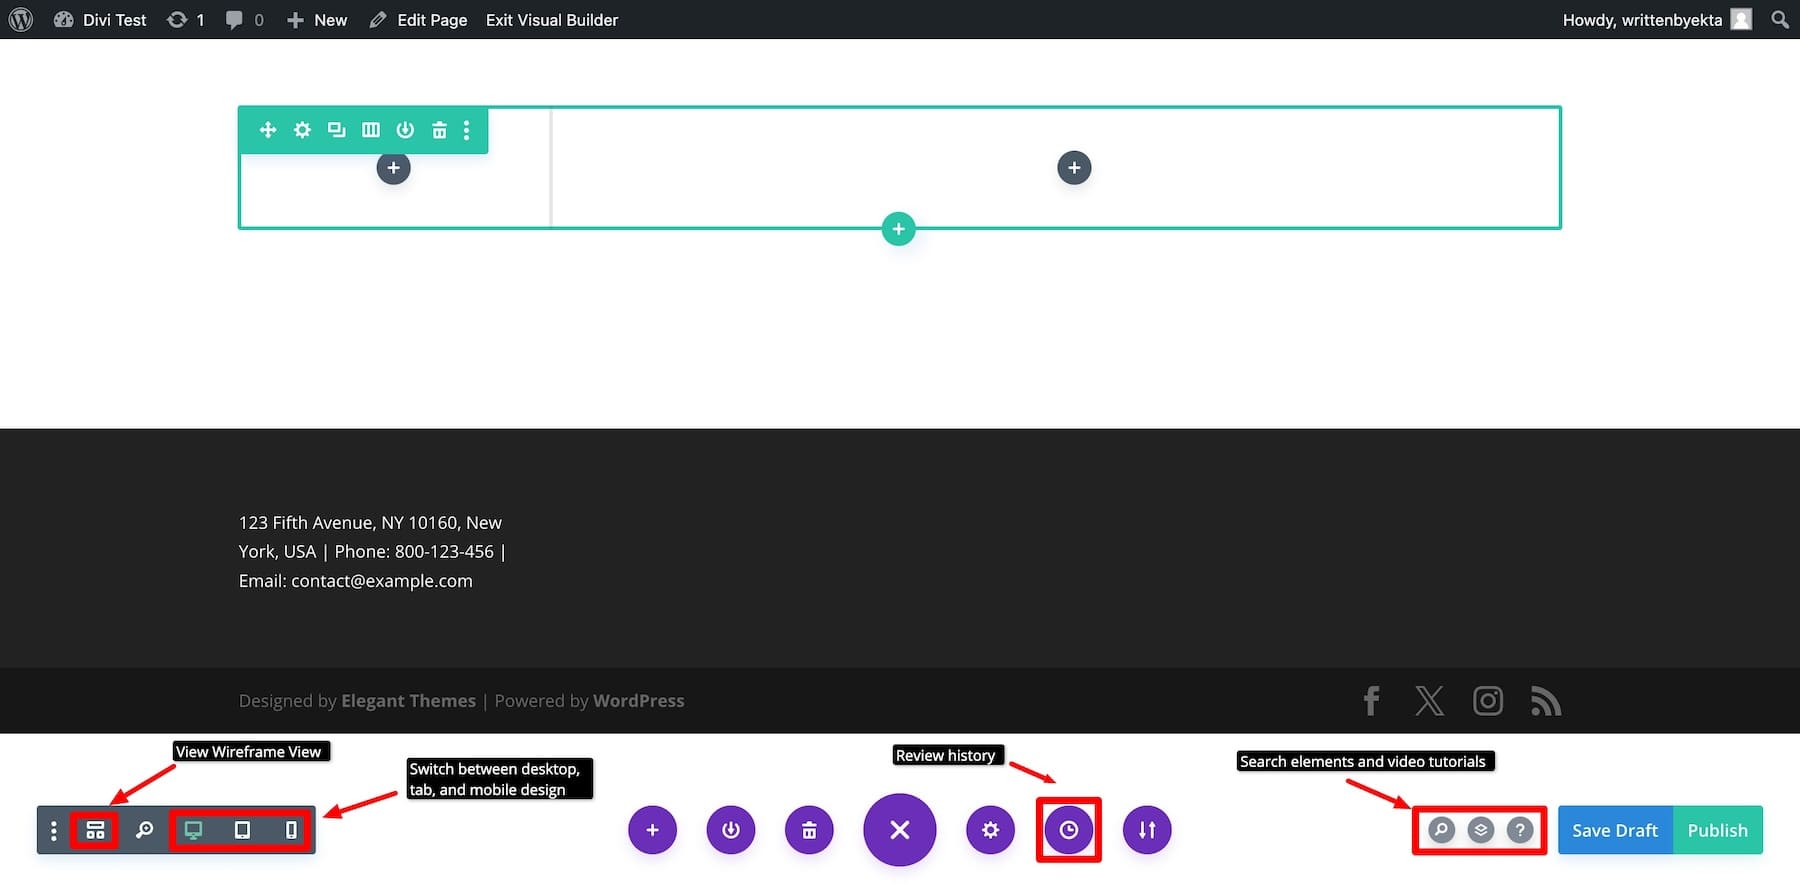The width and height of the screenshot is (1800, 885).
Task: Open the New content menu
Action: [x=317, y=19]
